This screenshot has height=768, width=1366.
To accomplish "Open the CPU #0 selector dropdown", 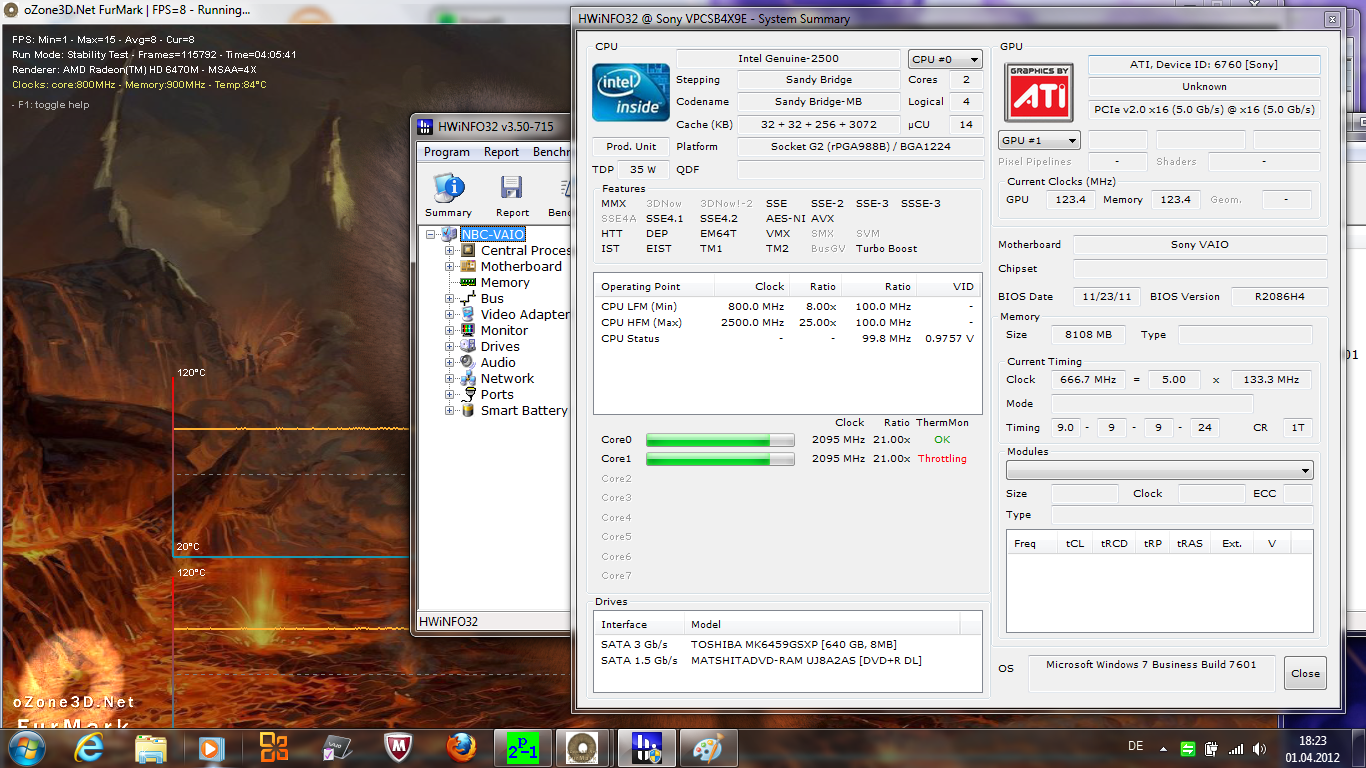I will pyautogui.click(x=945, y=59).
